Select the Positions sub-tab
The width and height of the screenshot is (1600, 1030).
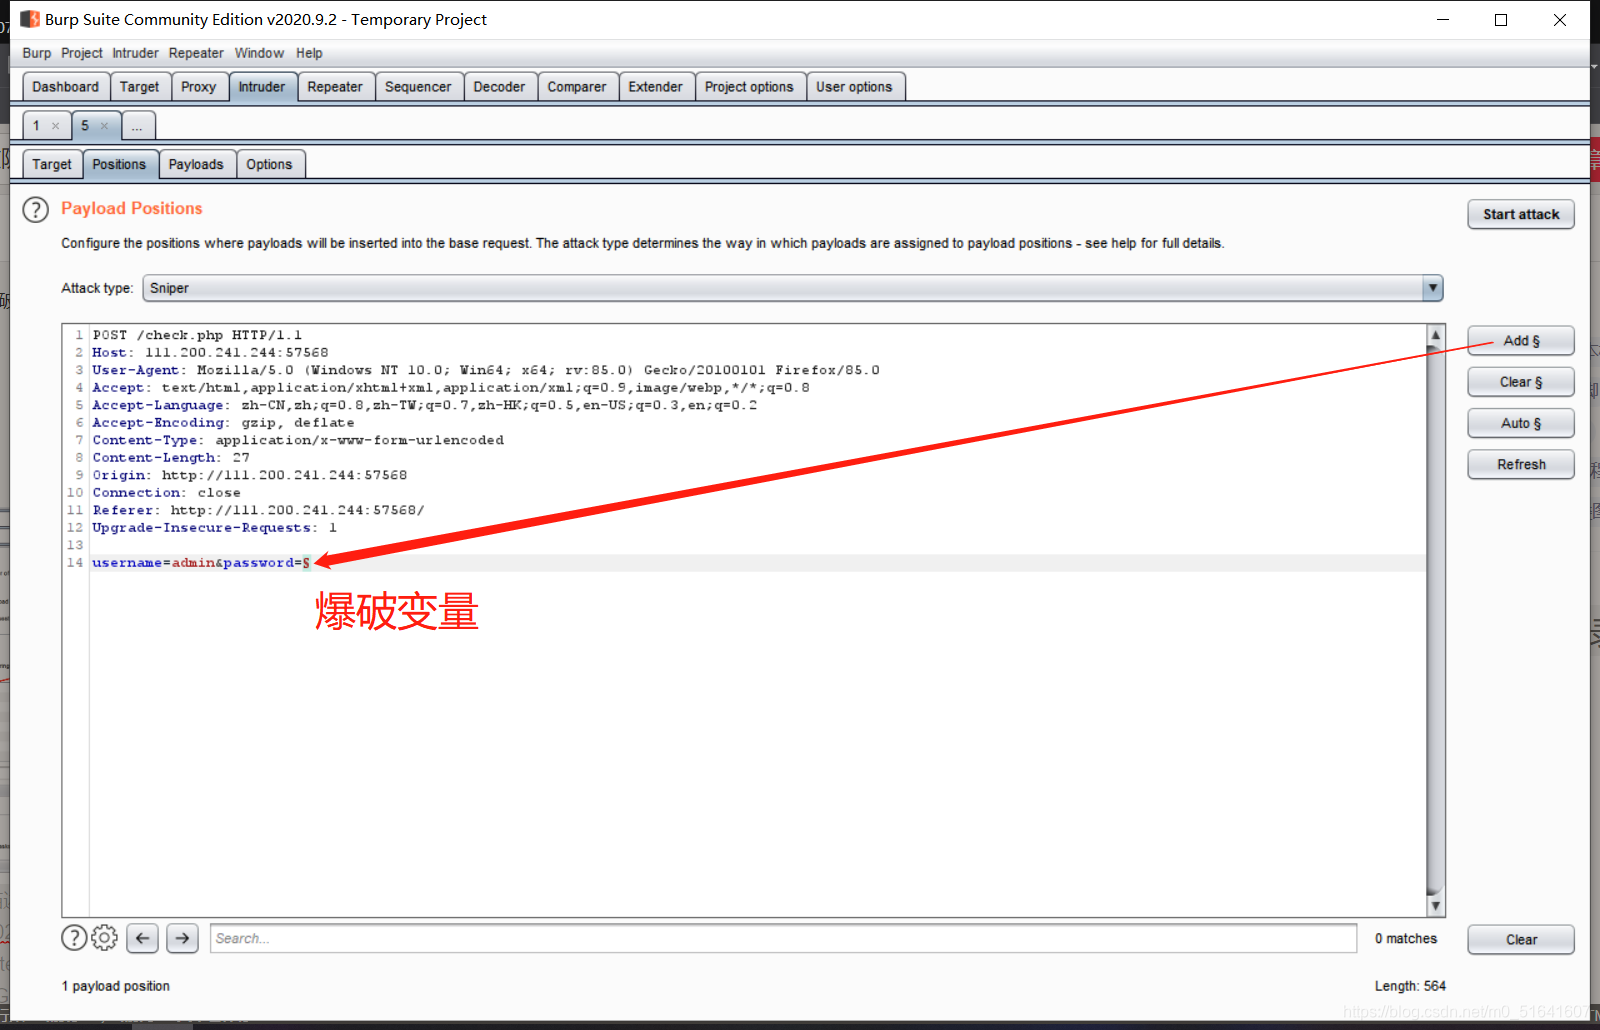pyautogui.click(x=119, y=164)
